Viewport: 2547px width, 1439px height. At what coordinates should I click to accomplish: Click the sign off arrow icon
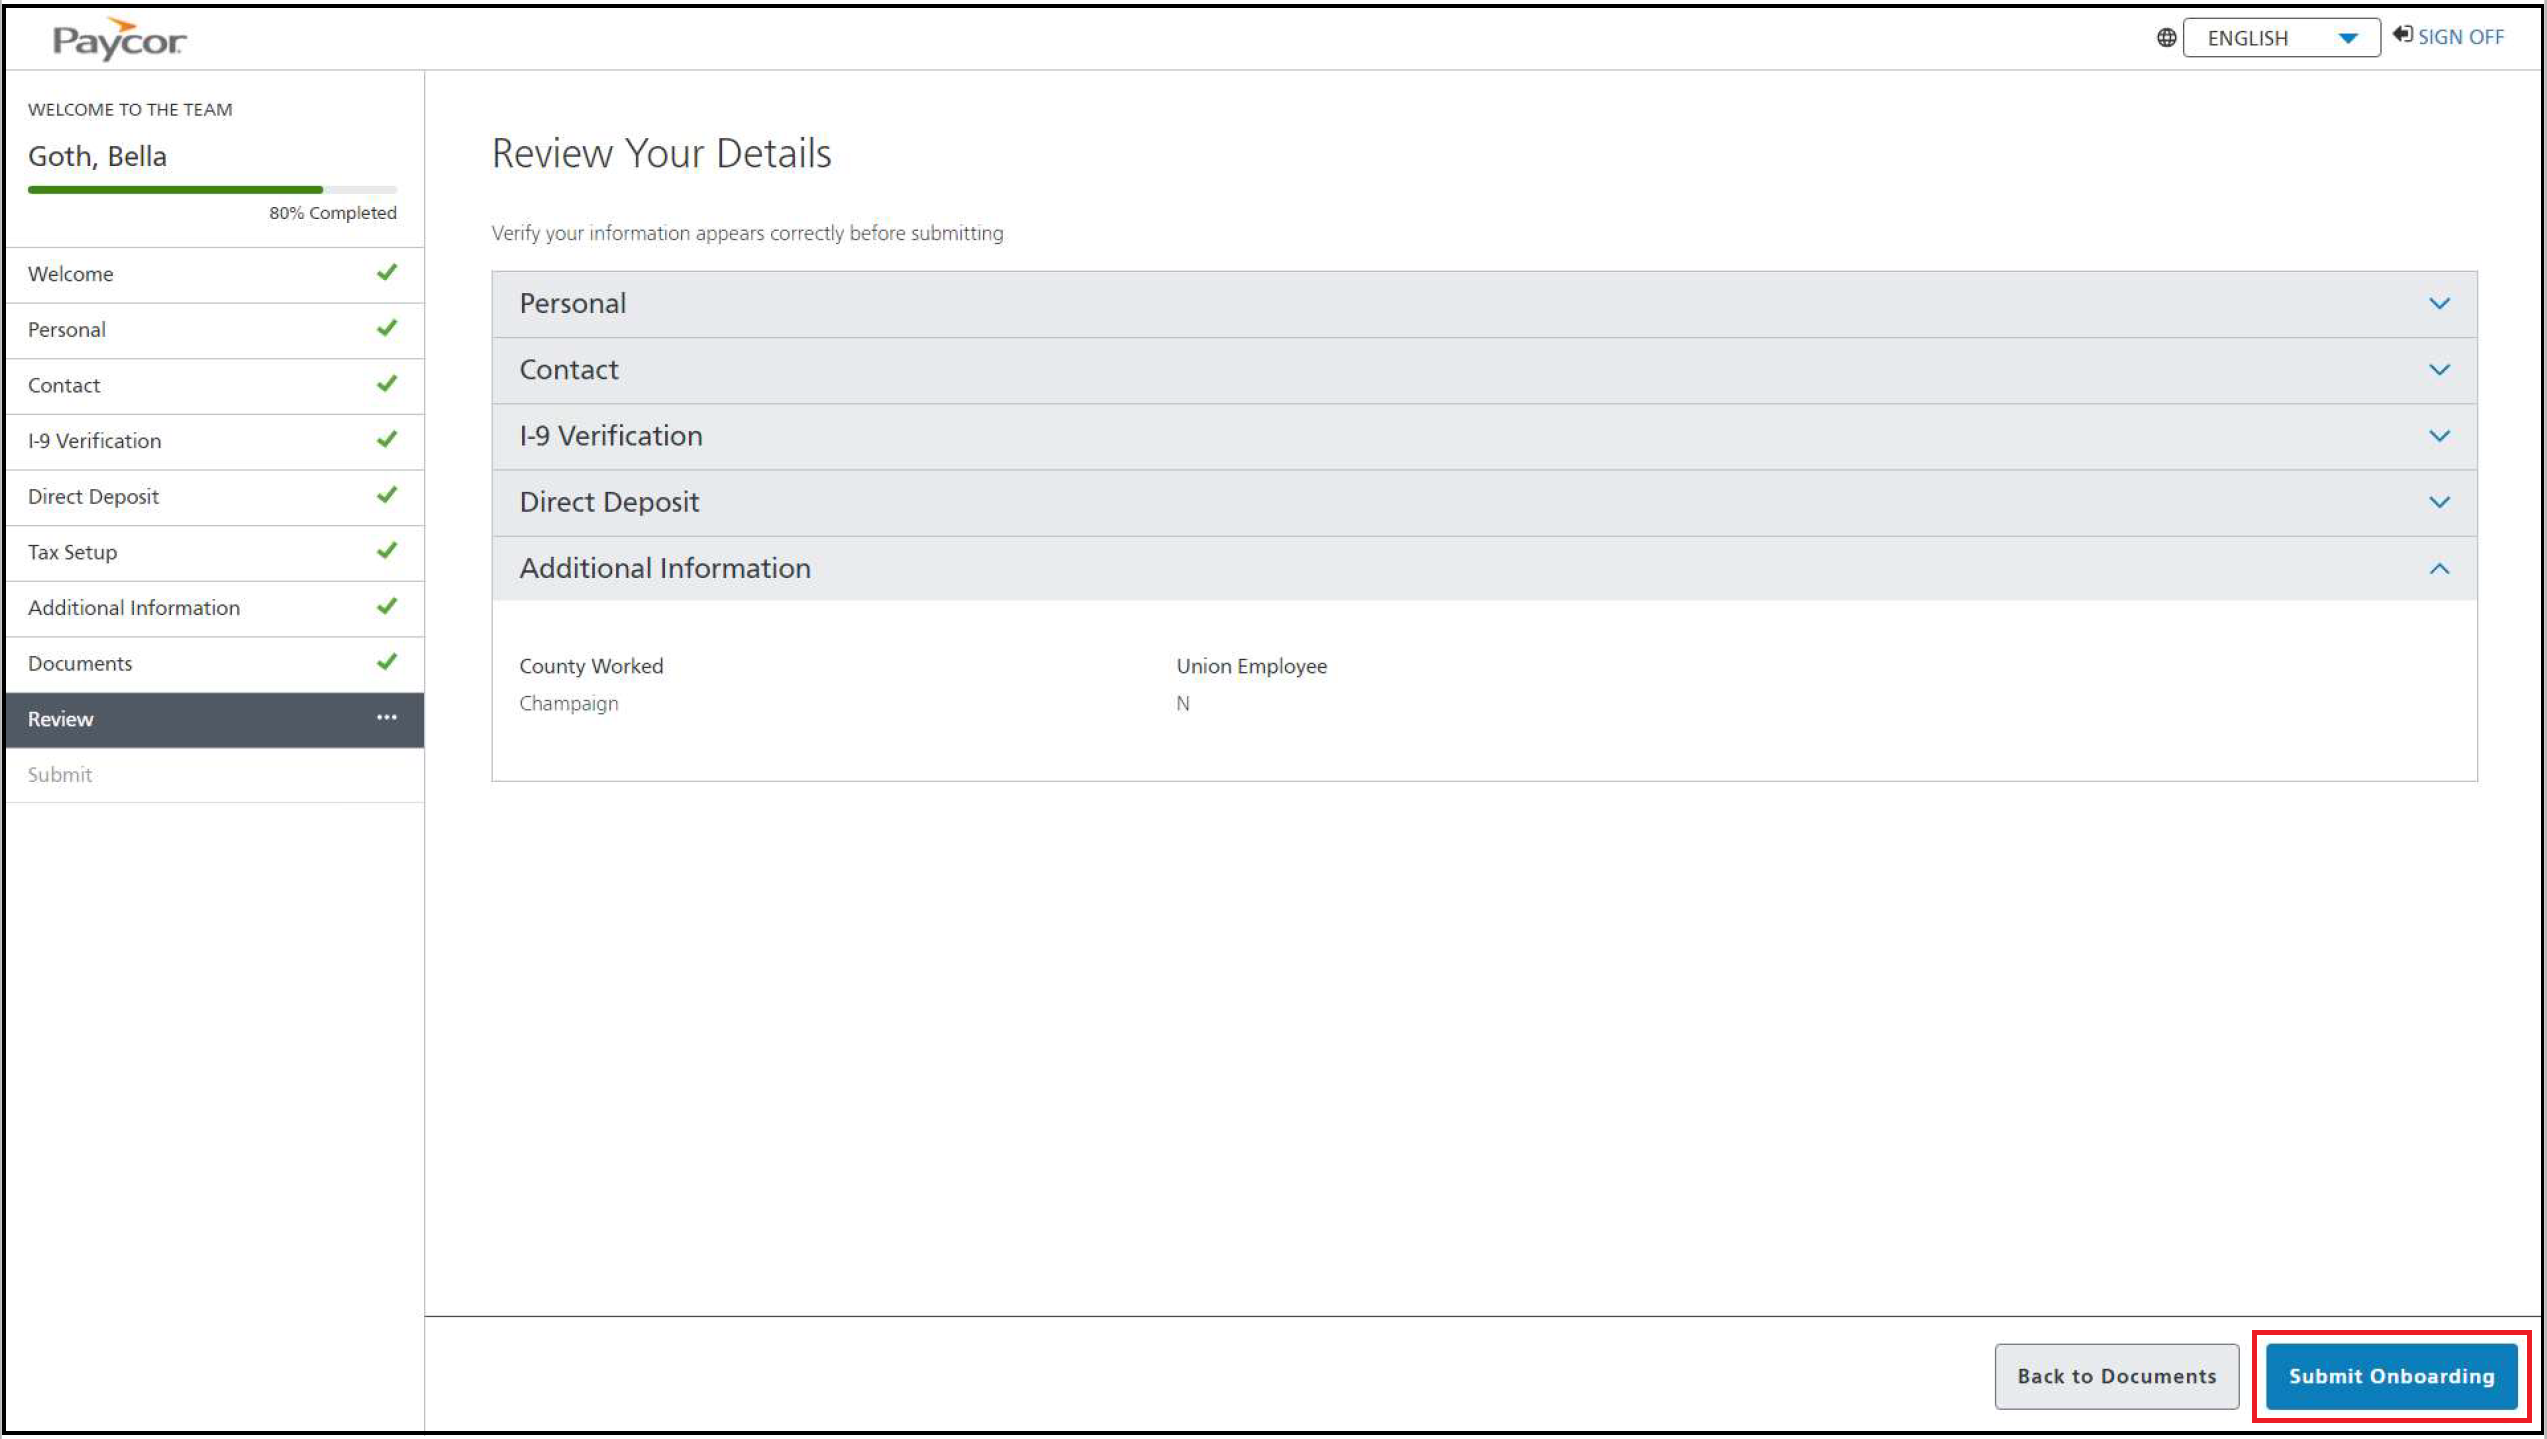(x=2401, y=35)
